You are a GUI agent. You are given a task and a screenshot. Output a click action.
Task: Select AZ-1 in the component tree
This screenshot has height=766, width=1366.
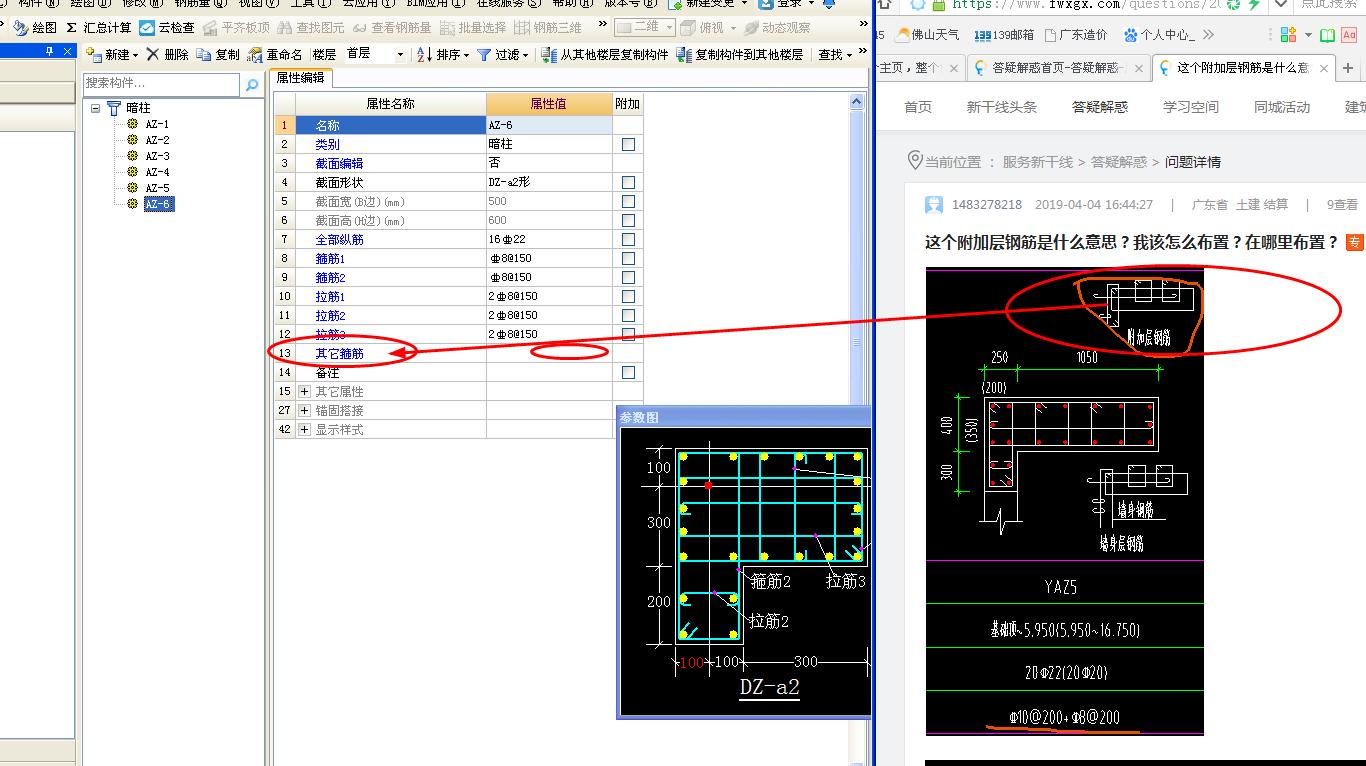(x=157, y=124)
